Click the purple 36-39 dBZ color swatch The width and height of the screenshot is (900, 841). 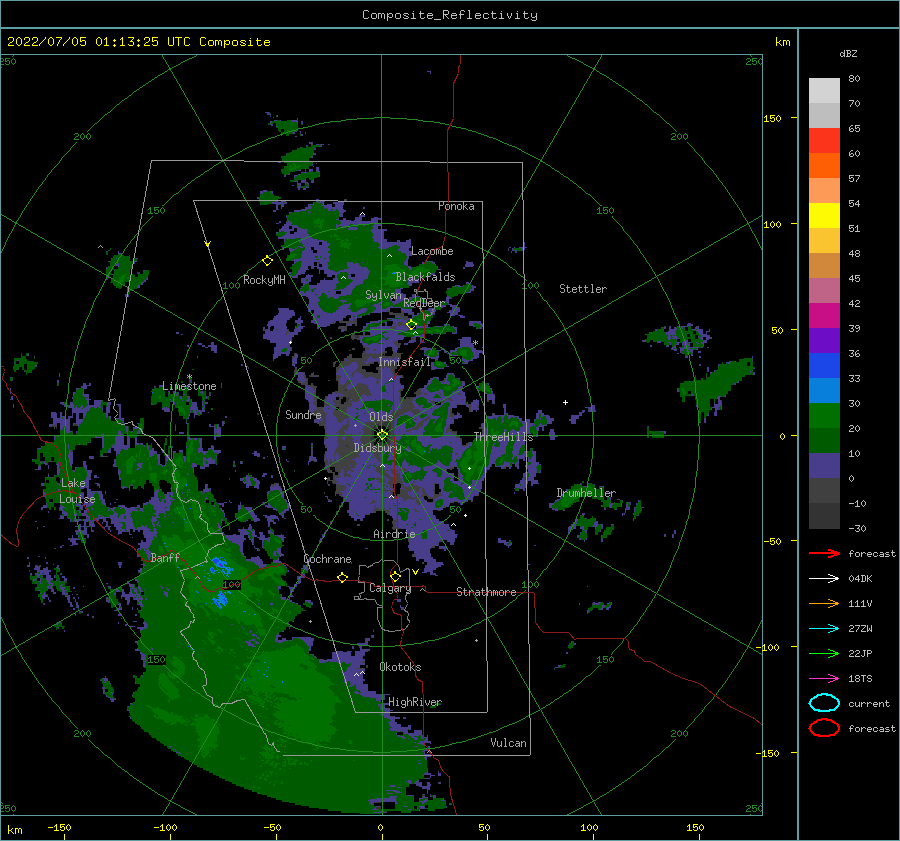click(x=824, y=340)
